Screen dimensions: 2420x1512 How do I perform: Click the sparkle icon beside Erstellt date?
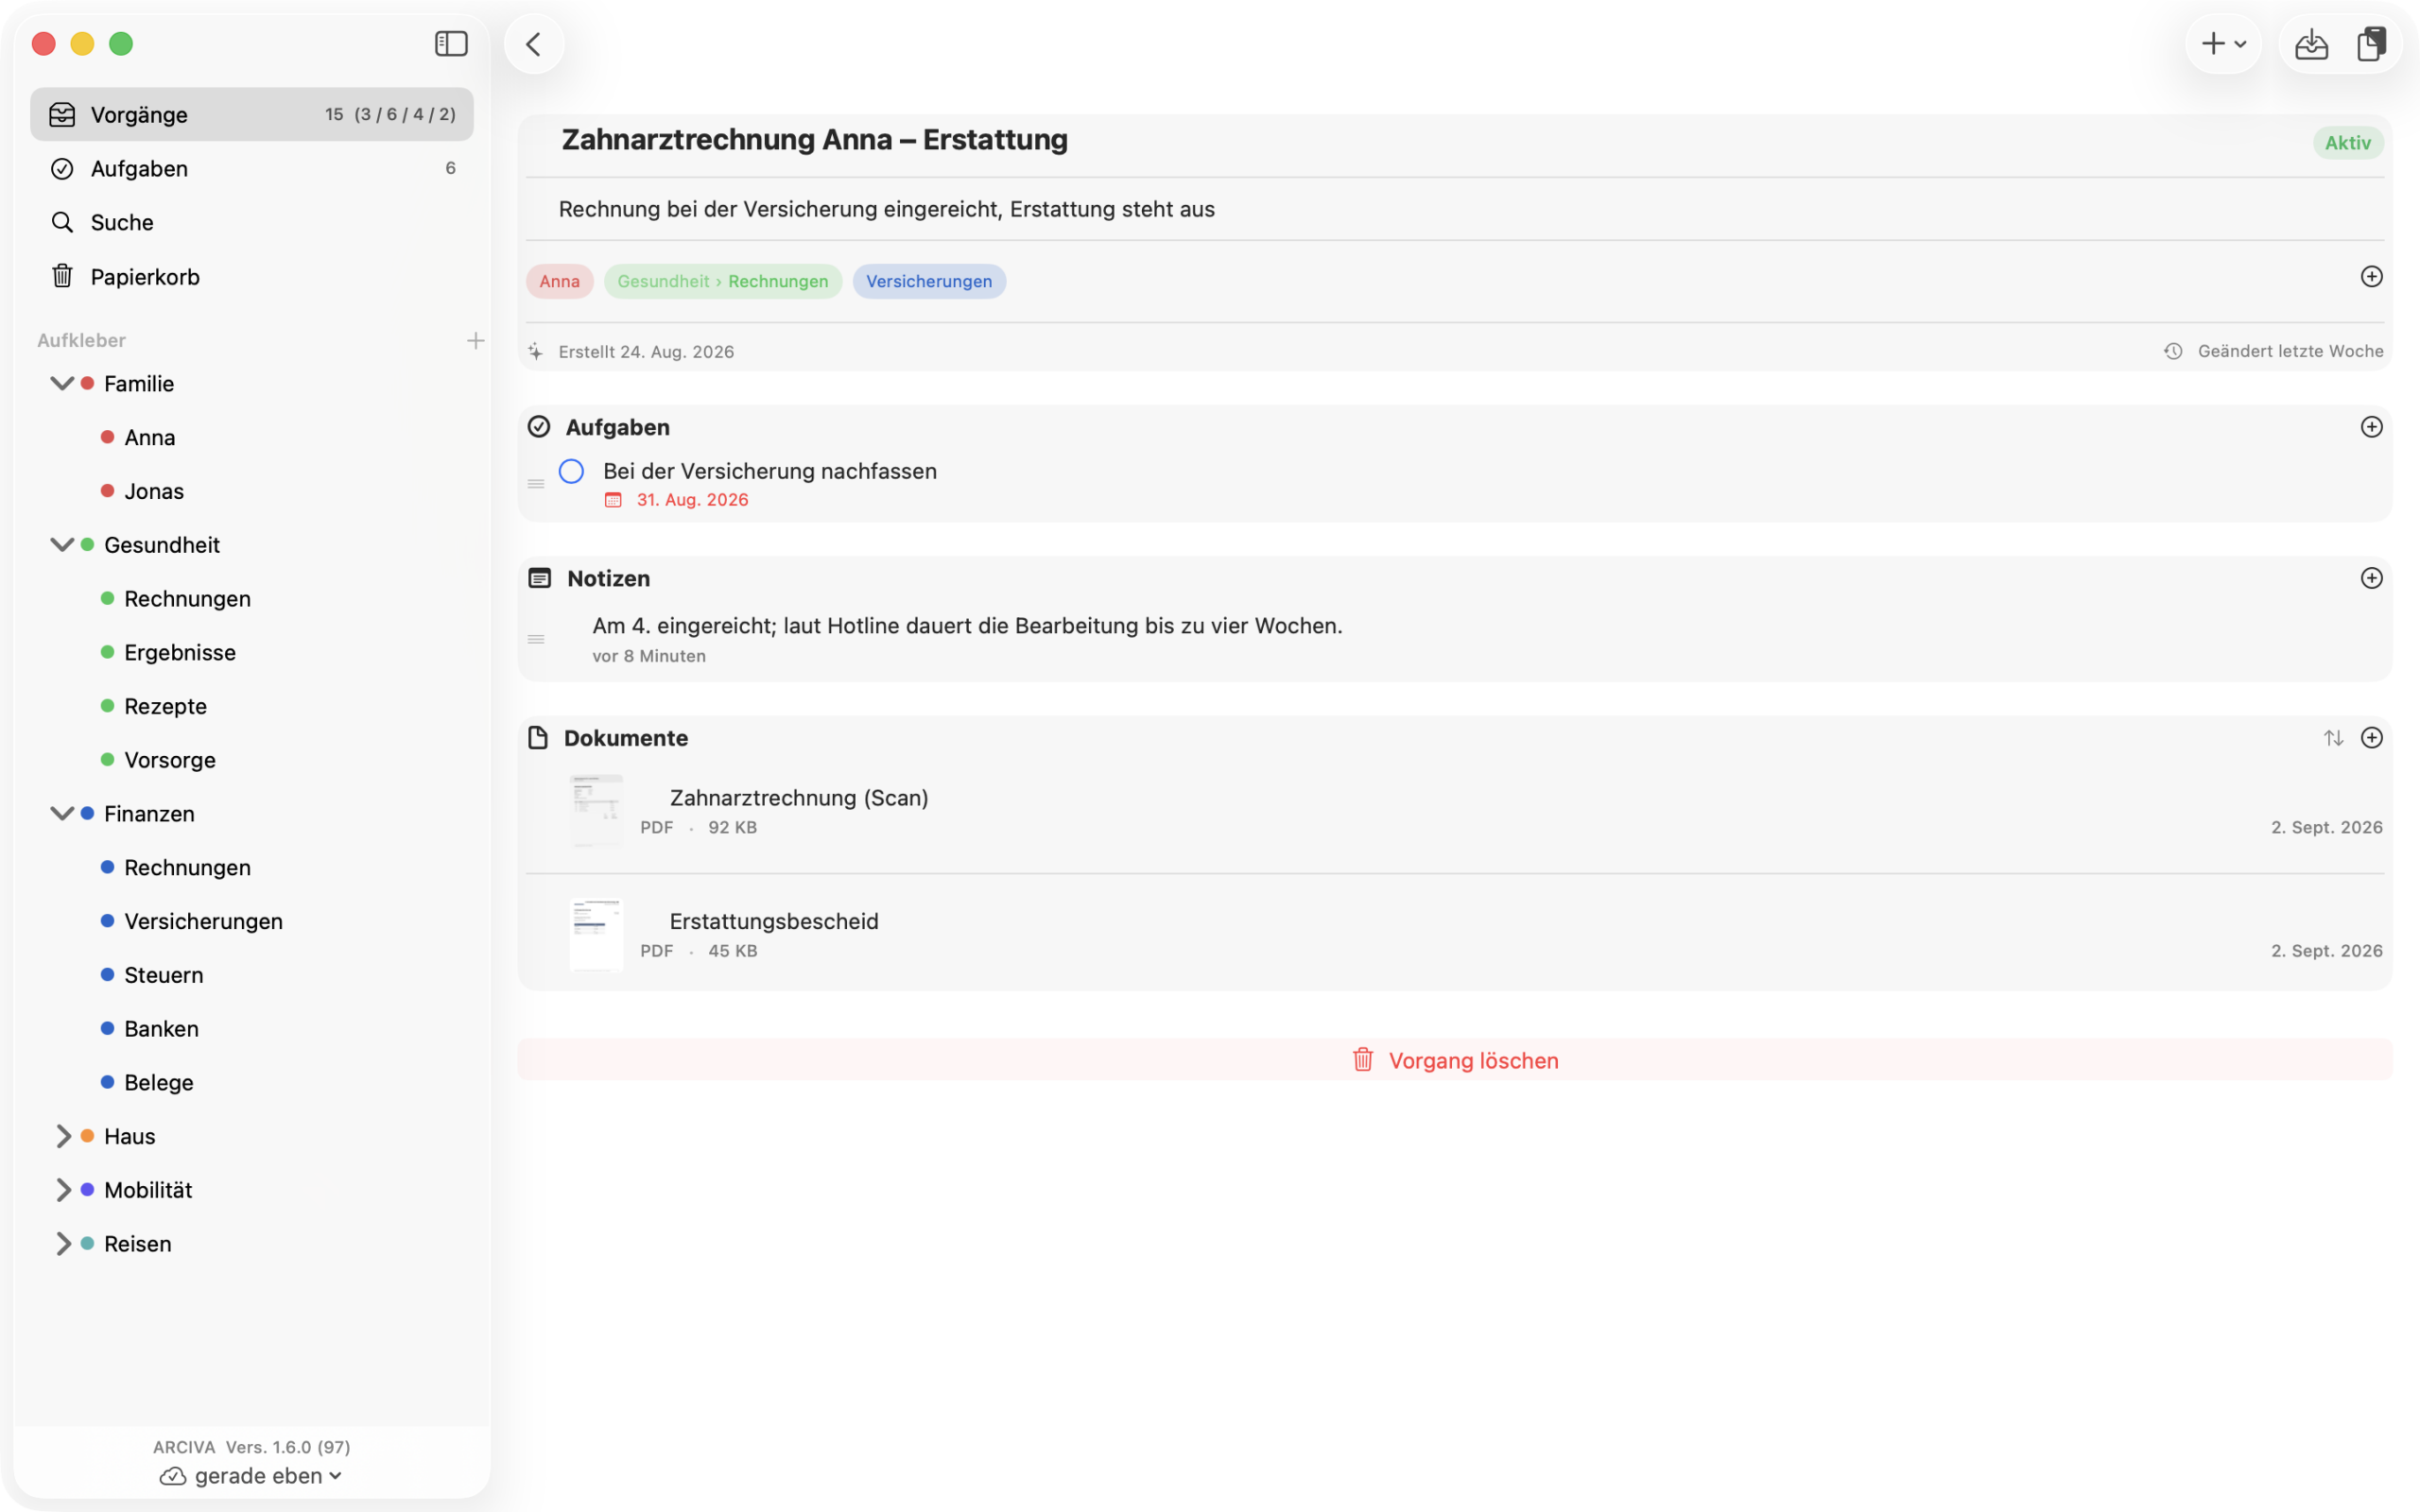536,351
